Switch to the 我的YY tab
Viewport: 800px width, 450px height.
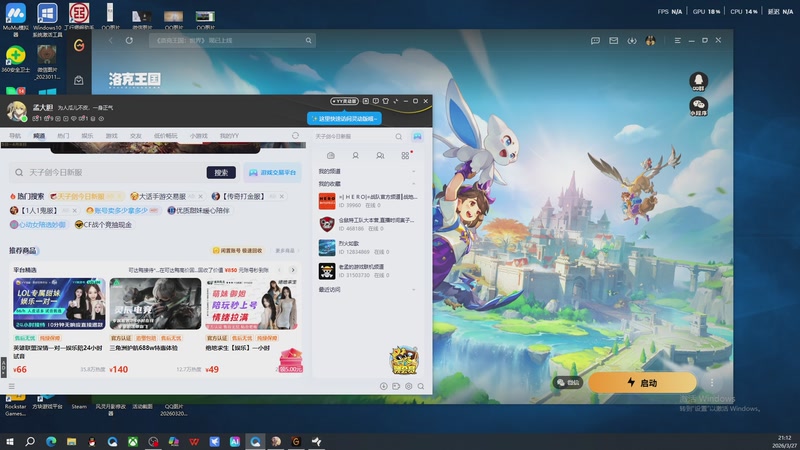(229, 136)
